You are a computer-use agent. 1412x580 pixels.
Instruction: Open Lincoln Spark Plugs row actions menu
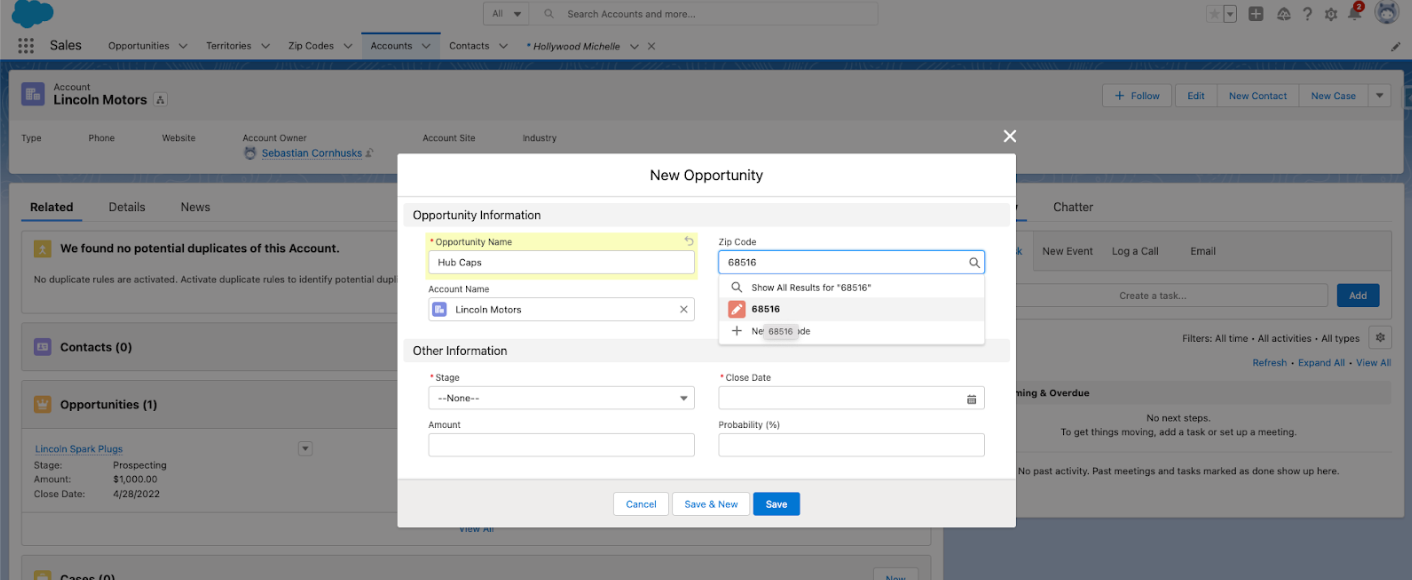(x=306, y=449)
